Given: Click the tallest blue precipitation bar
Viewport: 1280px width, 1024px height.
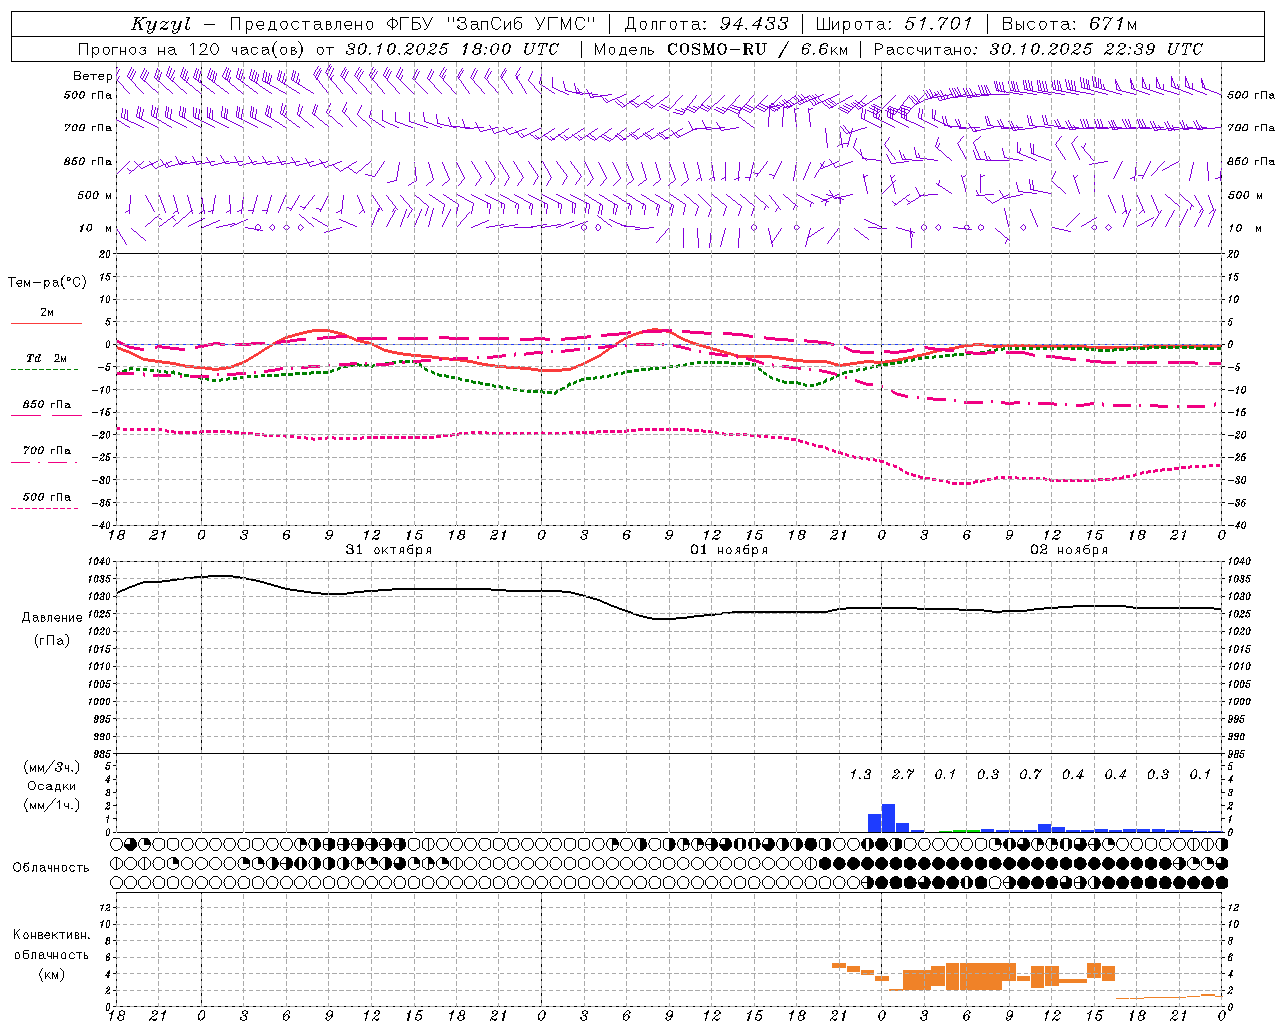Looking at the screenshot, I should click(888, 818).
